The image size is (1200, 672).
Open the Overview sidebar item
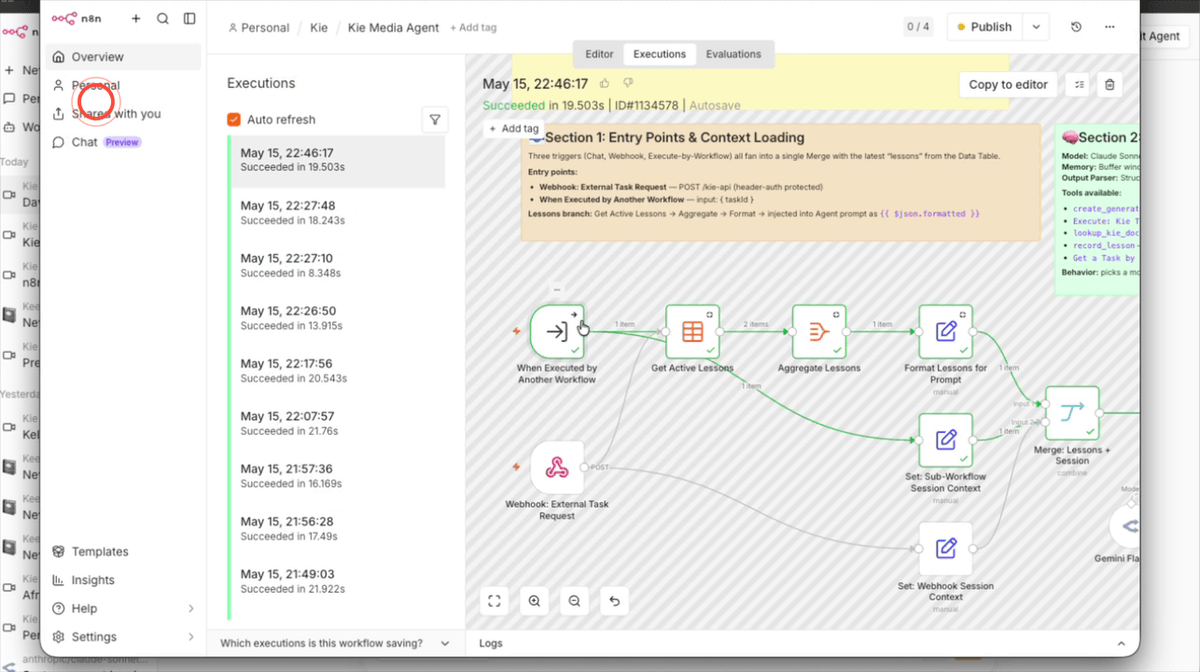124,57
